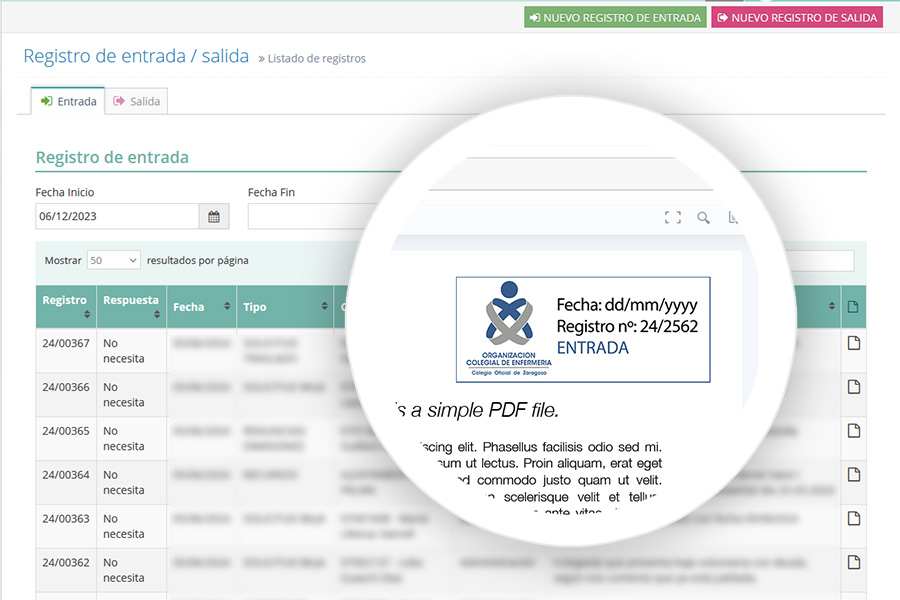Open the document for record 24/00365
900x600 pixels.
(854, 431)
